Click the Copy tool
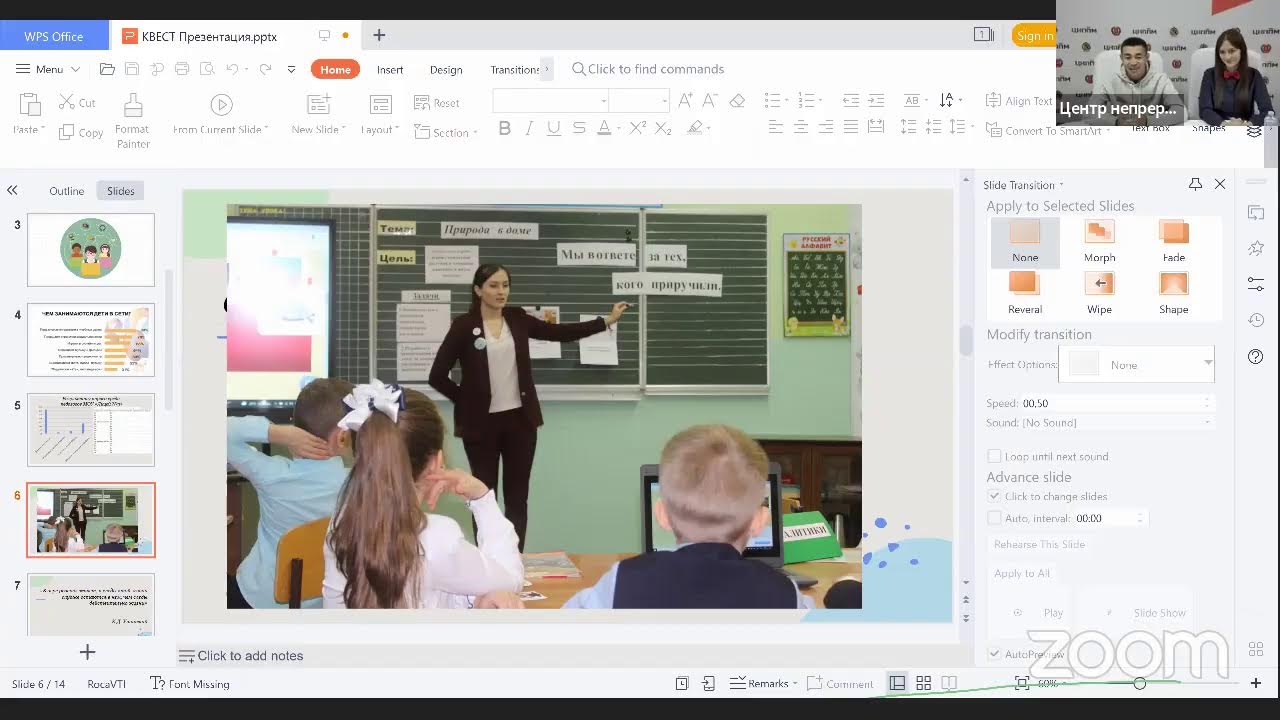 (x=81, y=132)
